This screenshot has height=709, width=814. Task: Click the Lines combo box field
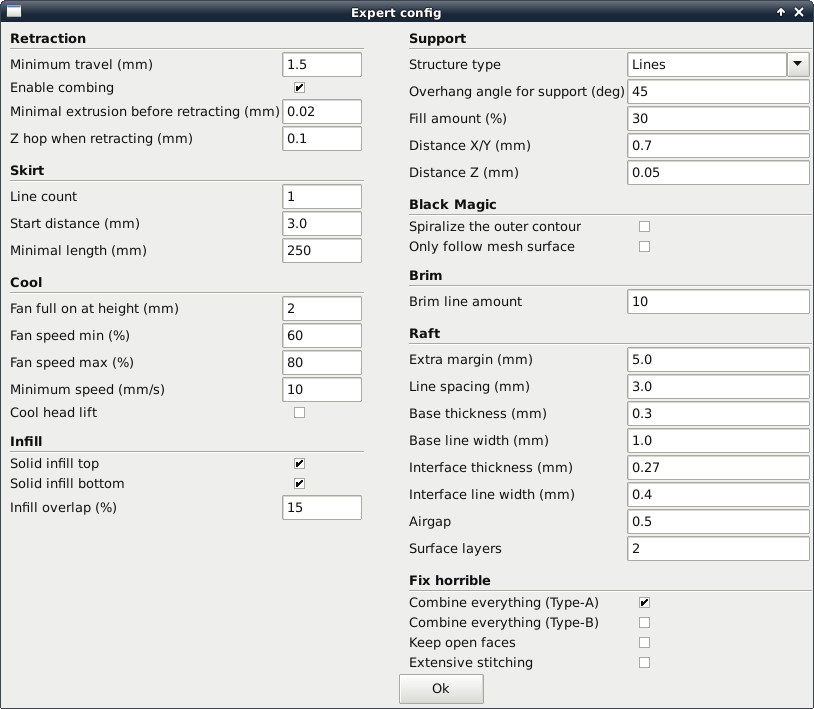click(707, 64)
